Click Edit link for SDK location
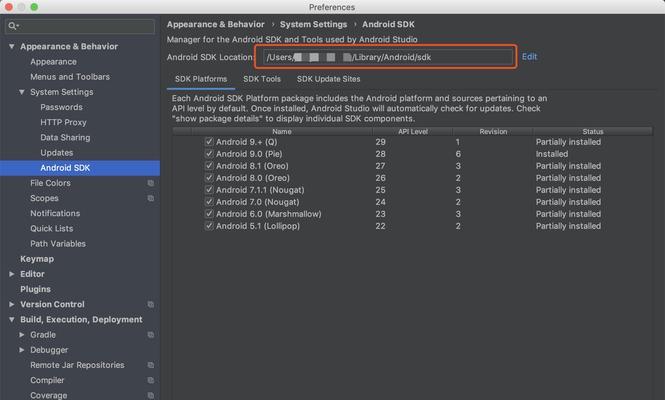This screenshot has width=665, height=400. point(529,57)
